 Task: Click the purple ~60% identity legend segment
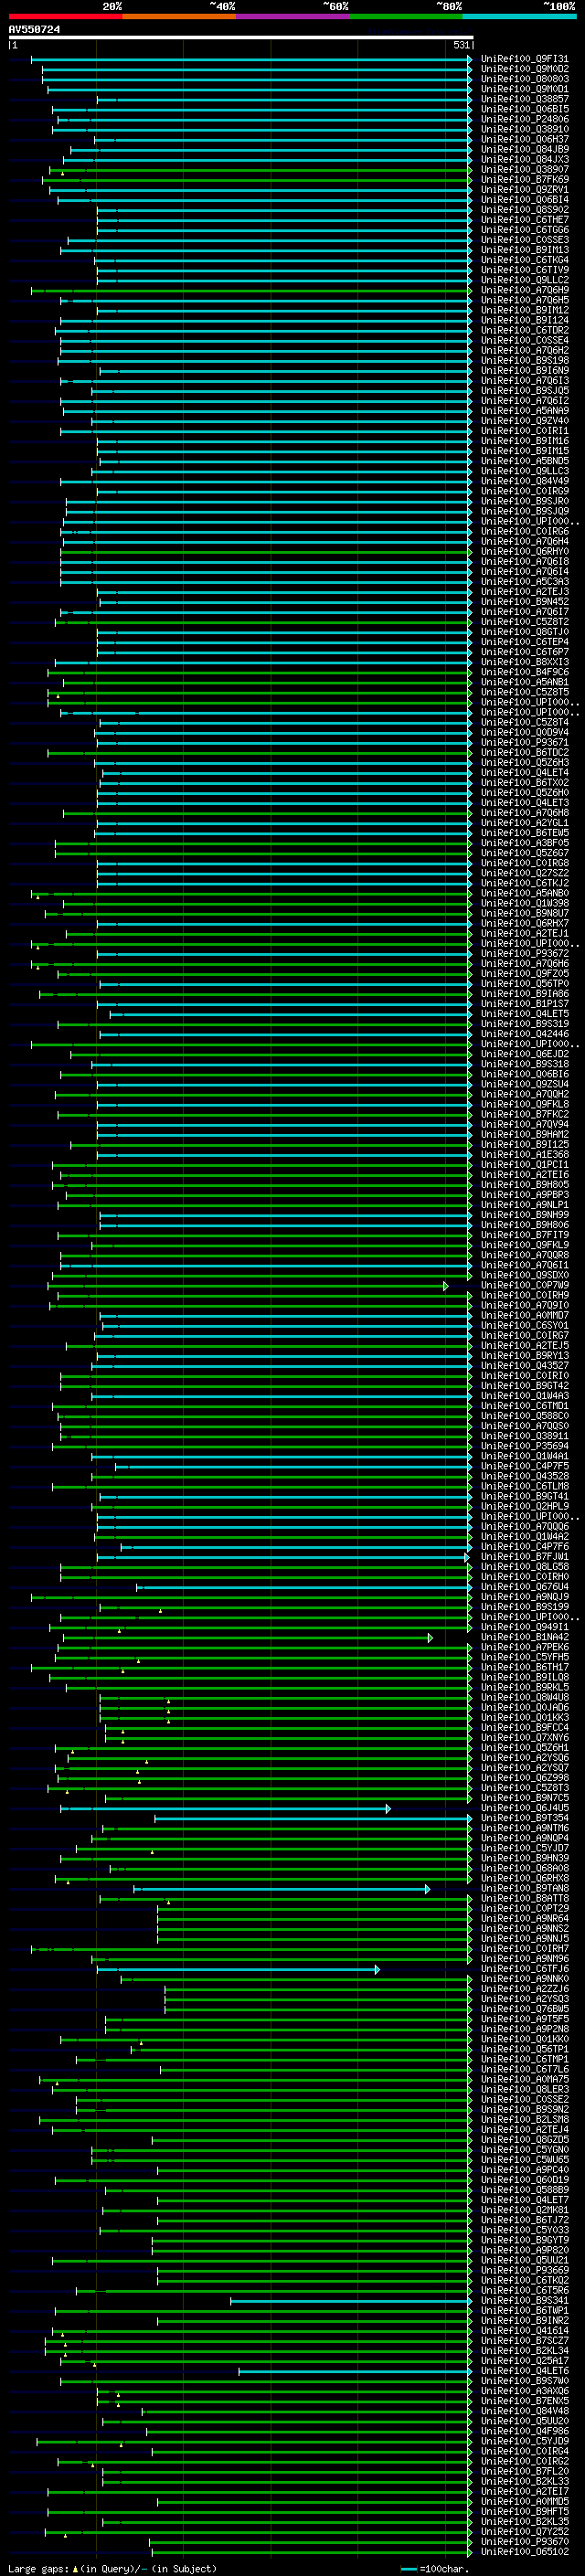point(293,16)
